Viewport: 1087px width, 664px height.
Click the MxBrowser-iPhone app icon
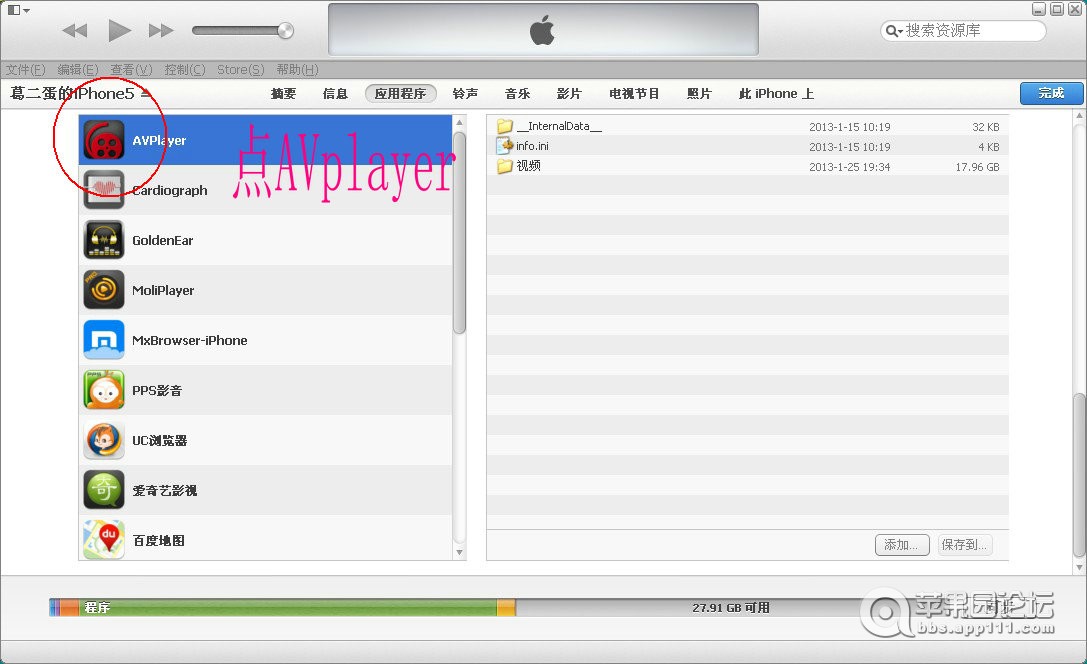click(104, 340)
